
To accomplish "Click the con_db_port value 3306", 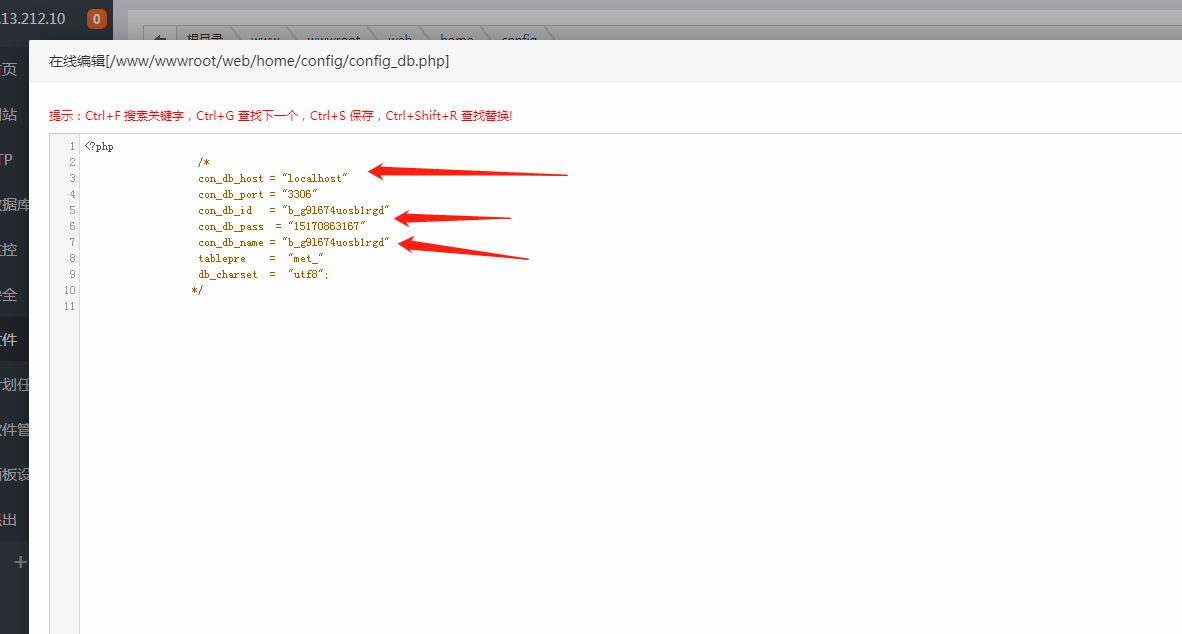I will tap(300, 194).
